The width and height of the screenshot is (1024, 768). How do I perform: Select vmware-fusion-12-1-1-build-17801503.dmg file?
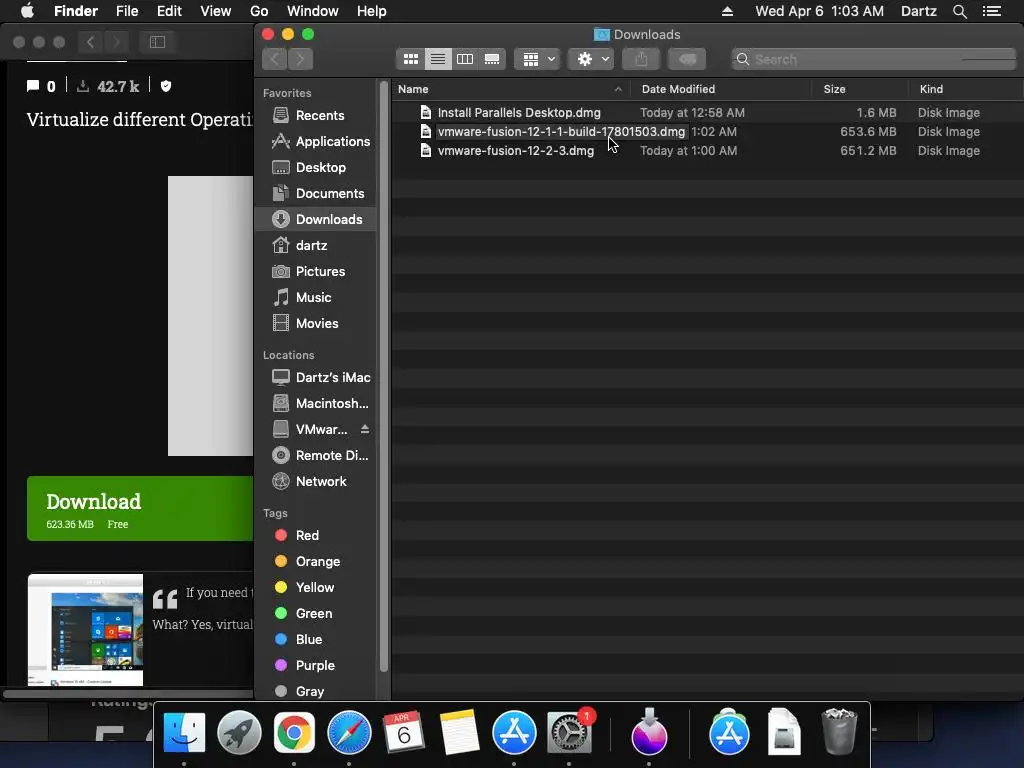coord(708,132)
